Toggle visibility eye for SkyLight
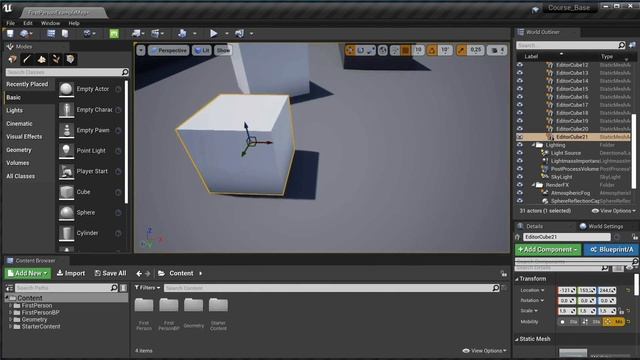Viewport: 640px width, 360px height. (520, 177)
